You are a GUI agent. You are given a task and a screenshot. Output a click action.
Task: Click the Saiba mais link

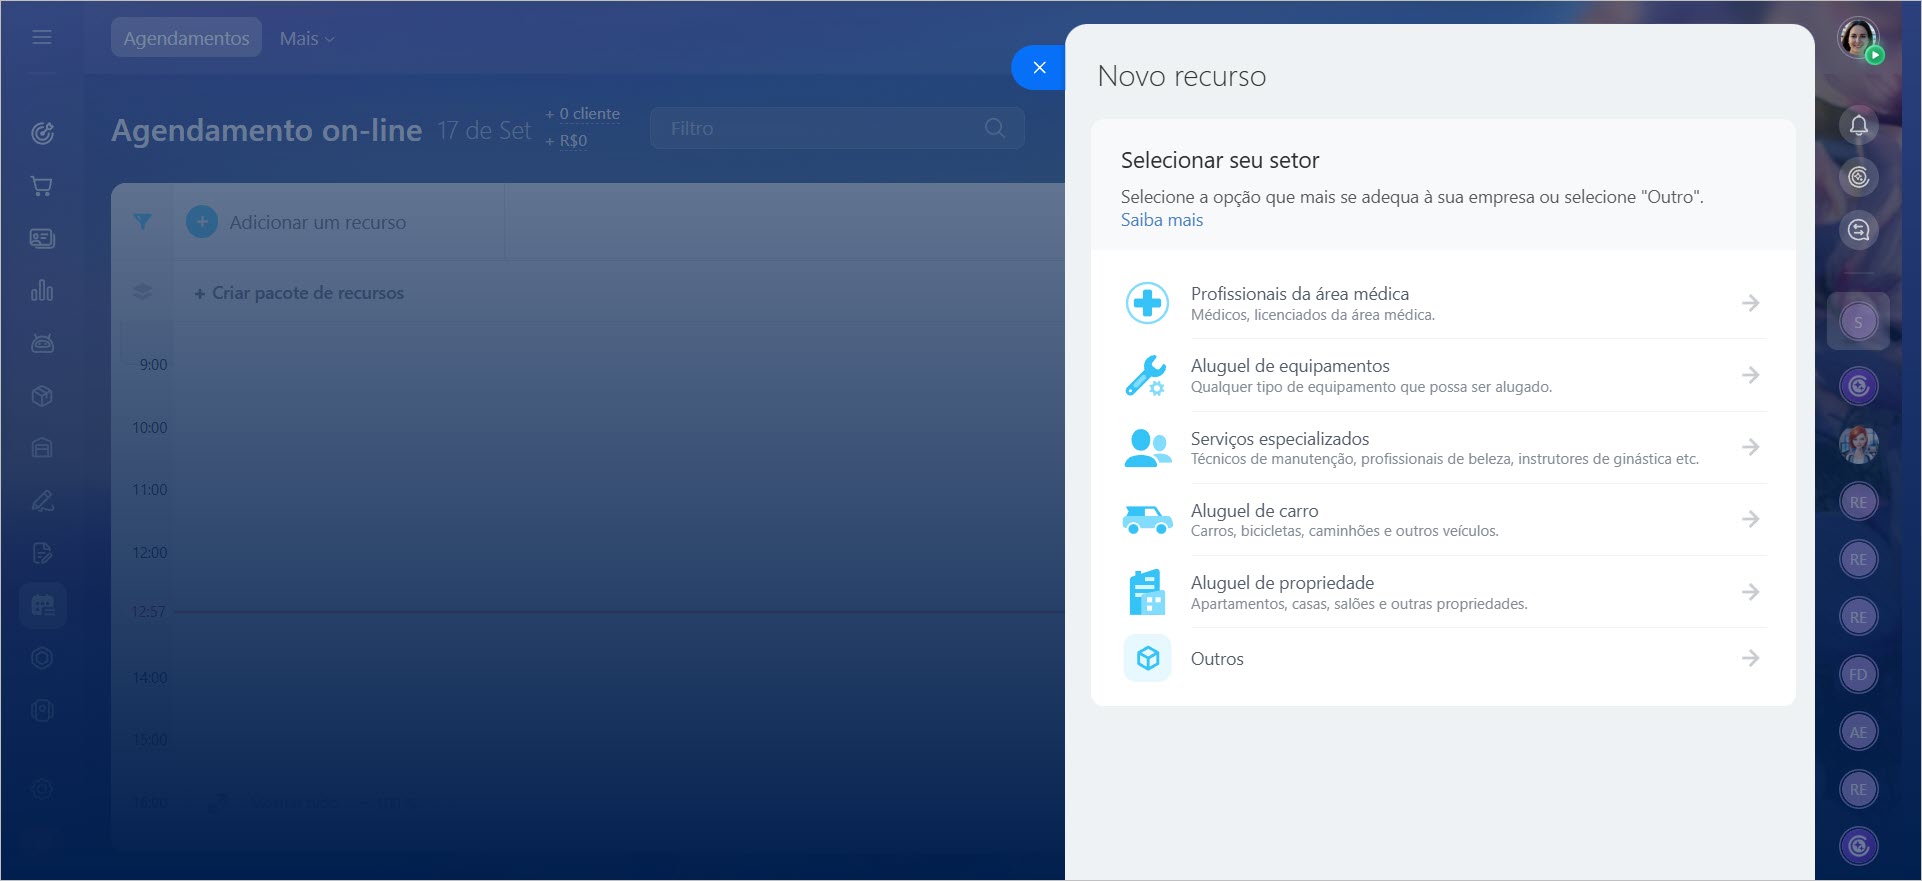pos(1161,220)
